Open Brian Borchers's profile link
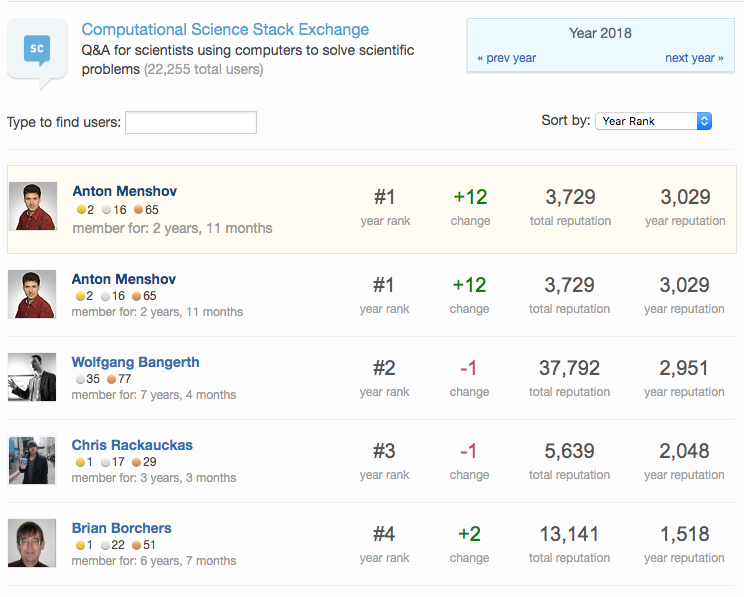 pyautogui.click(x=121, y=528)
